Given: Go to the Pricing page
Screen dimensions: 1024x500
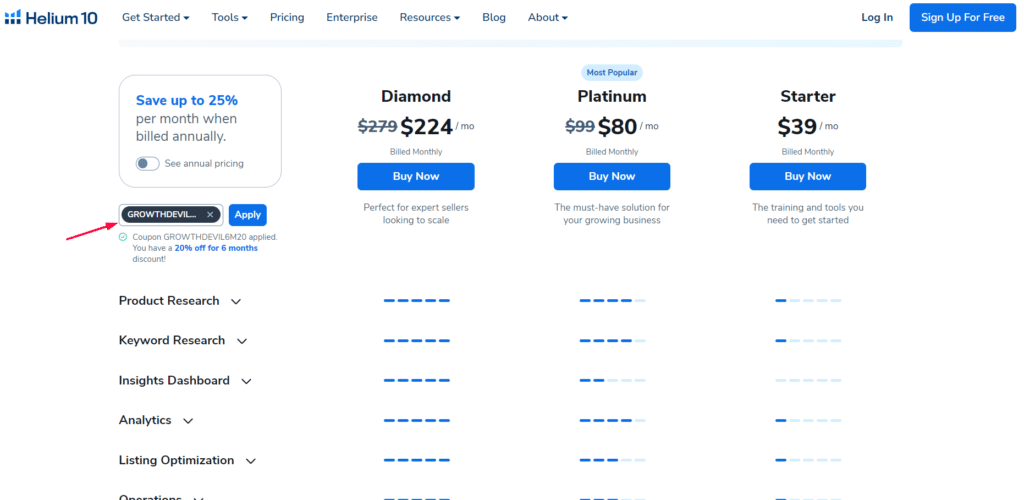Looking at the screenshot, I should 287,18.
